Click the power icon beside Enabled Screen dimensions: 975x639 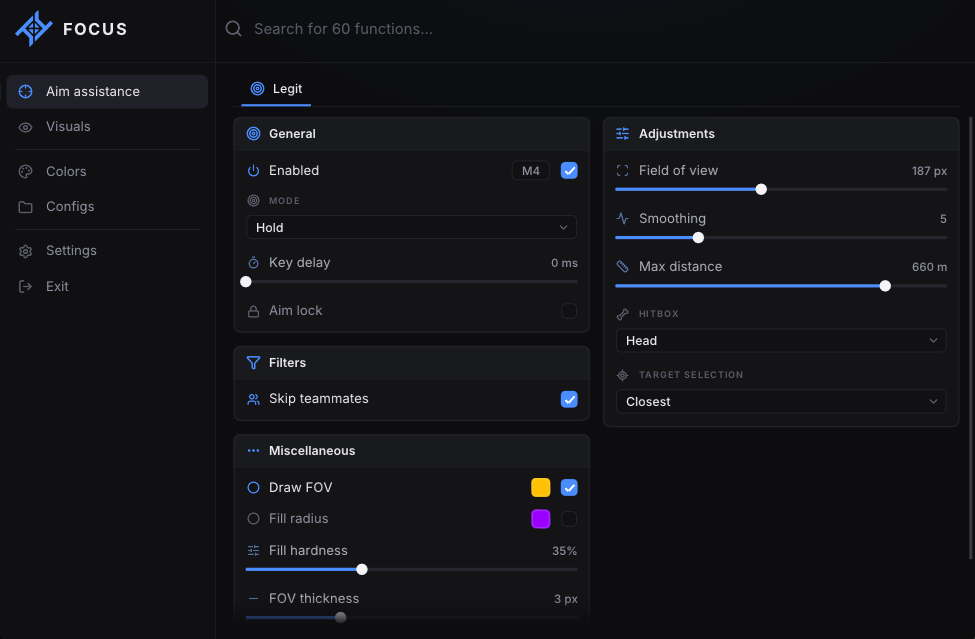tap(253, 170)
